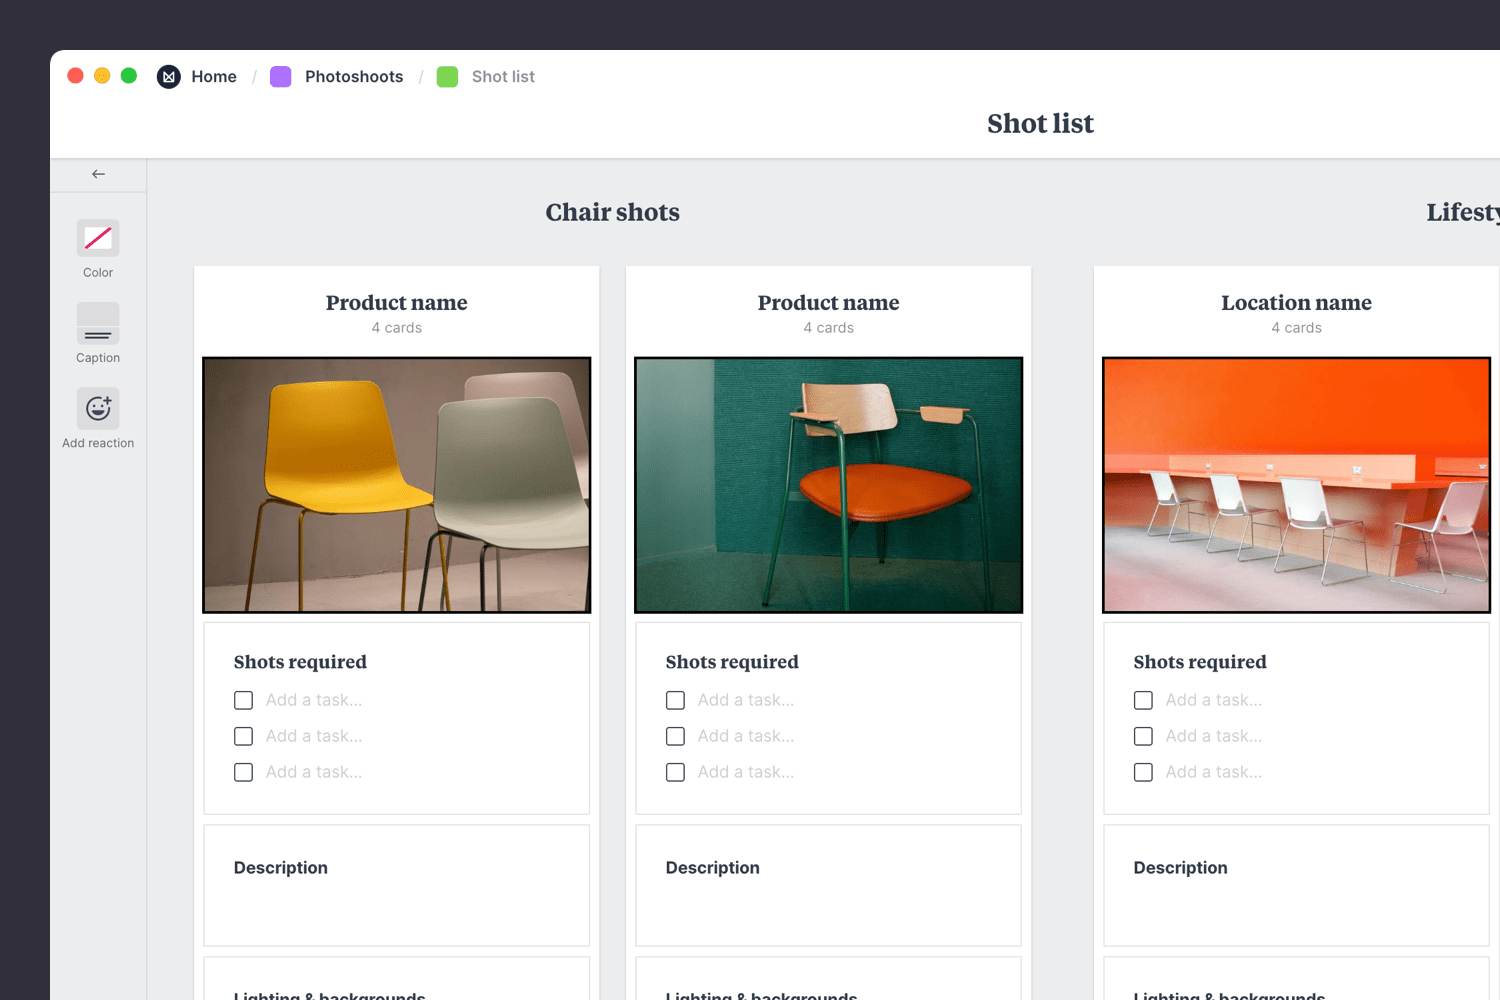Check first task under yellow chair column
The image size is (1500, 1000).
click(244, 700)
